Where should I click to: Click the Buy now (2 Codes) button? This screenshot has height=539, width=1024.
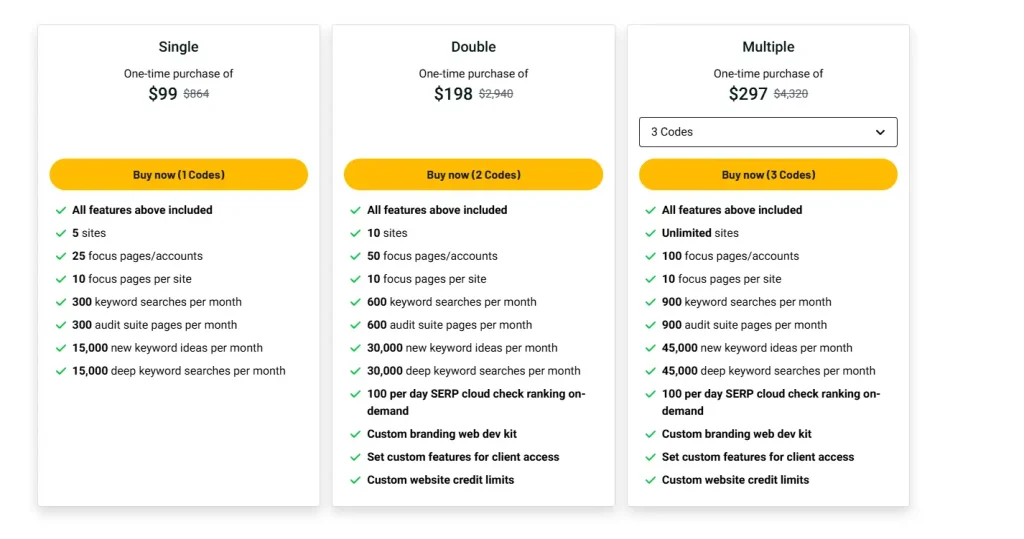pyautogui.click(x=473, y=174)
